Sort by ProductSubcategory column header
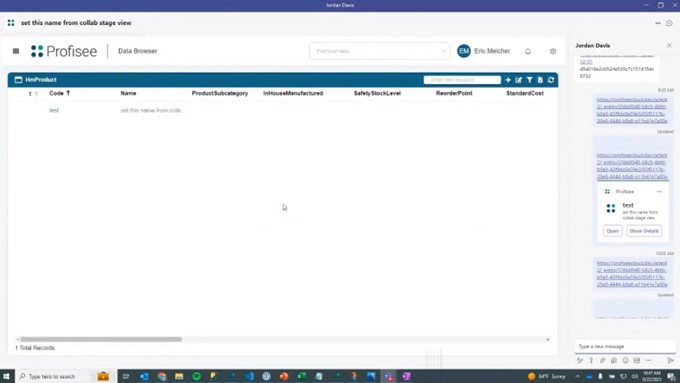Screen dimensions: 680x383 coord(220,93)
